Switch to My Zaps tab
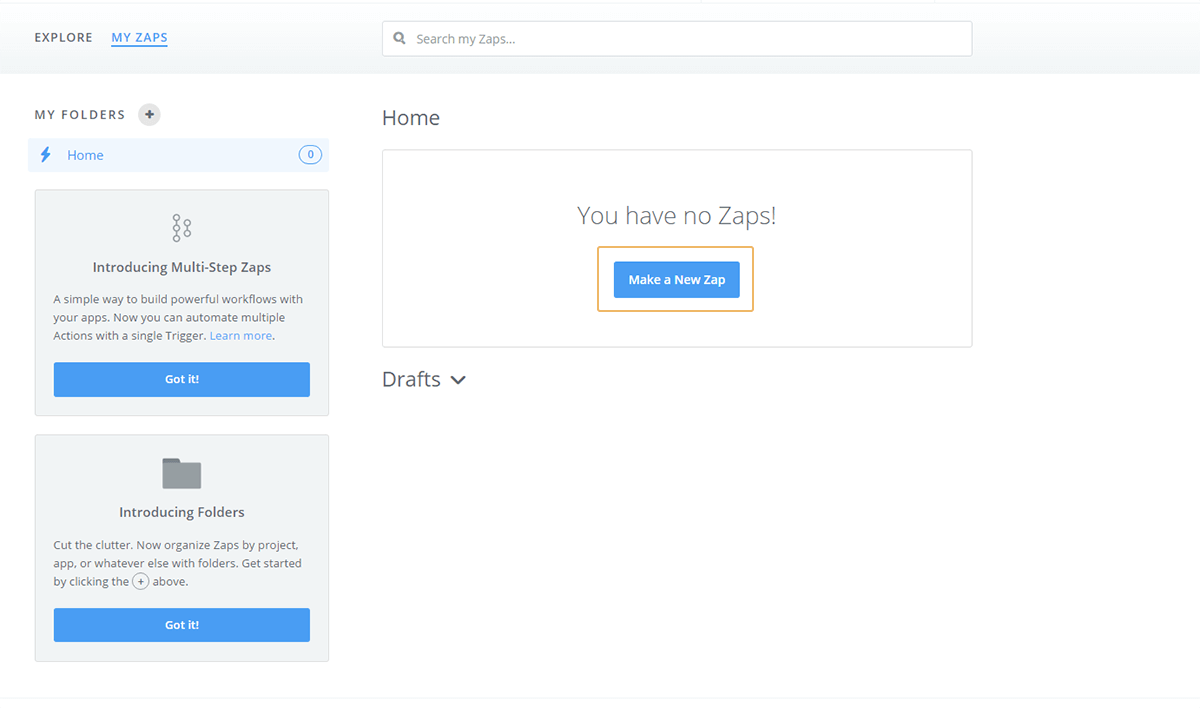The width and height of the screenshot is (1200, 708). pos(139,38)
